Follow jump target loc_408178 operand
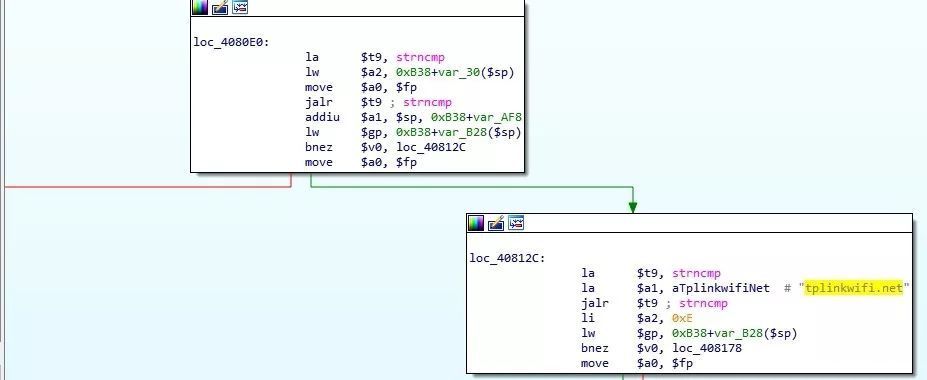 pos(707,348)
